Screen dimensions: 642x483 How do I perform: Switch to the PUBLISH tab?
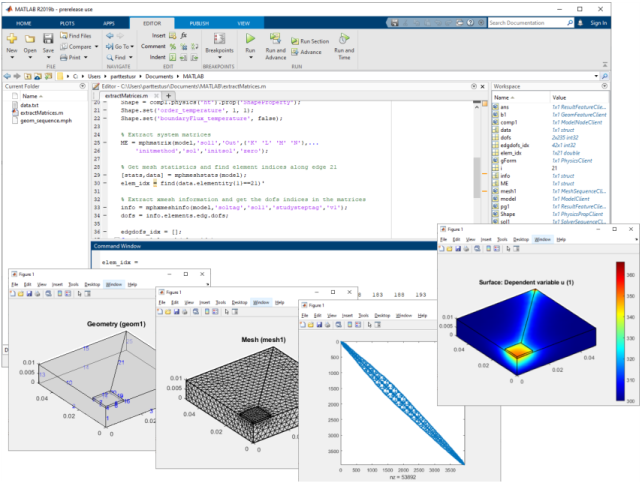[x=199, y=23]
